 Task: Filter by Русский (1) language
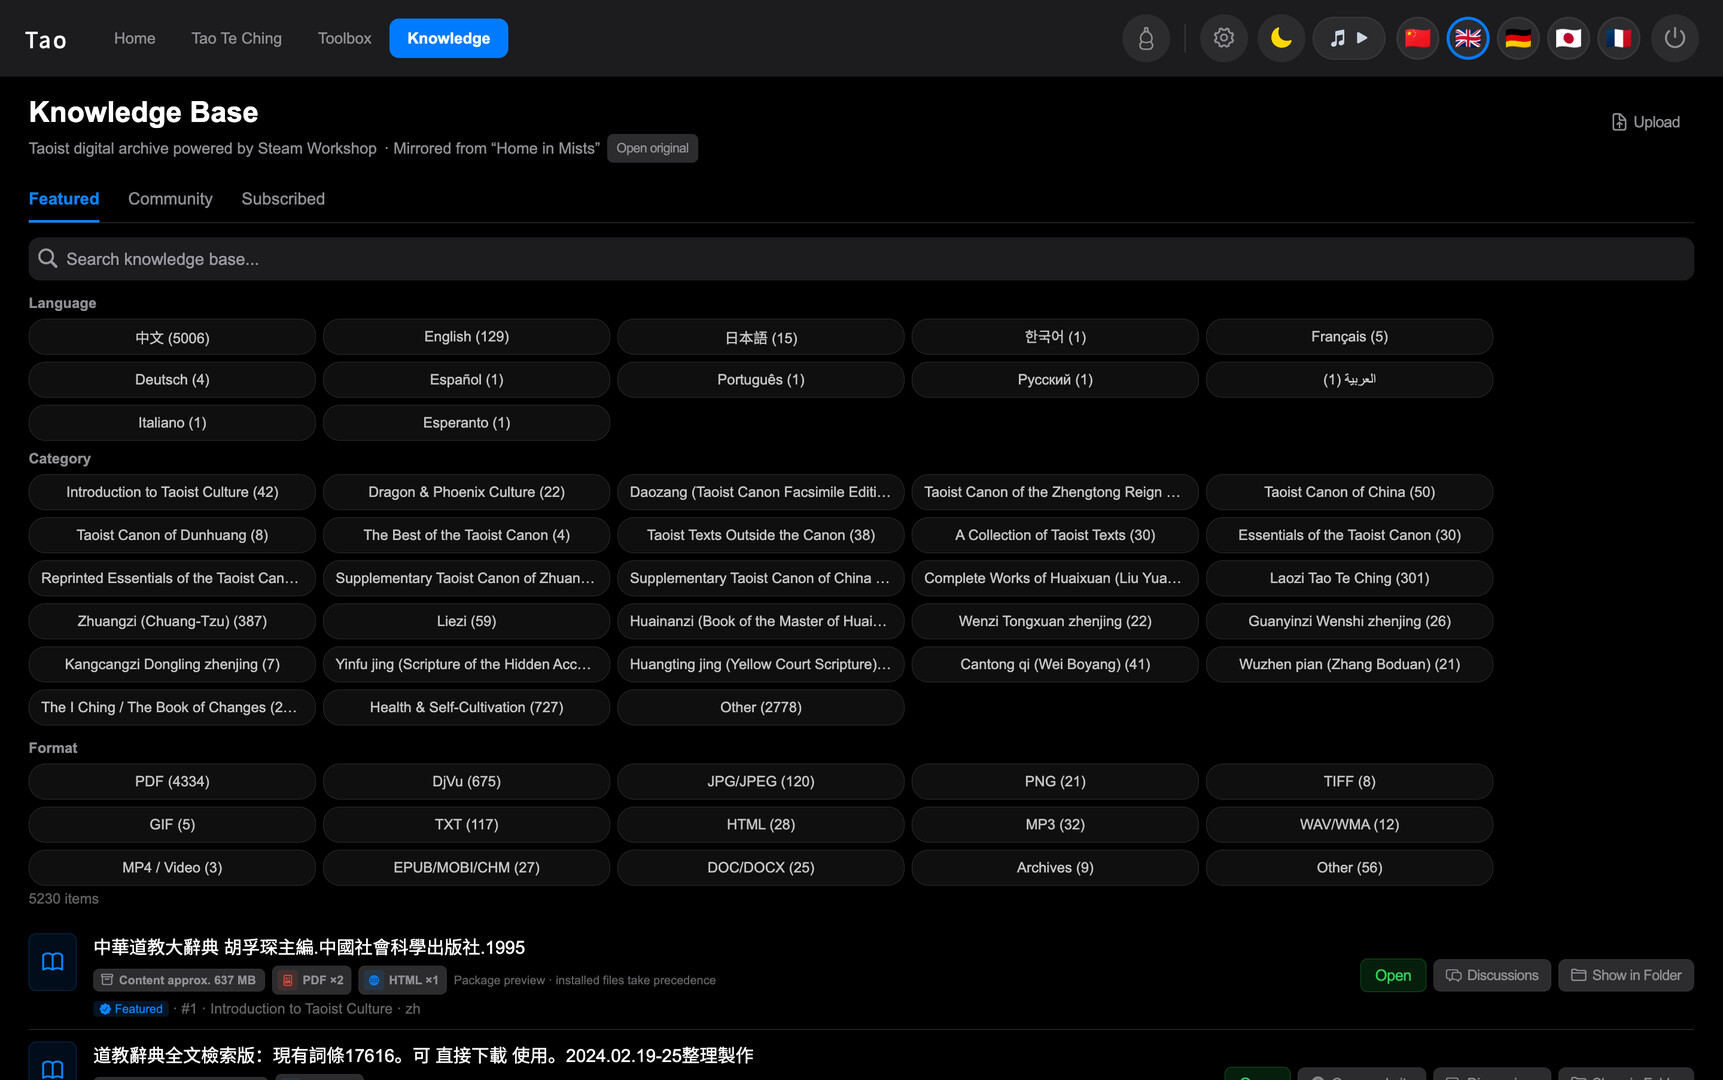[x=1055, y=380]
